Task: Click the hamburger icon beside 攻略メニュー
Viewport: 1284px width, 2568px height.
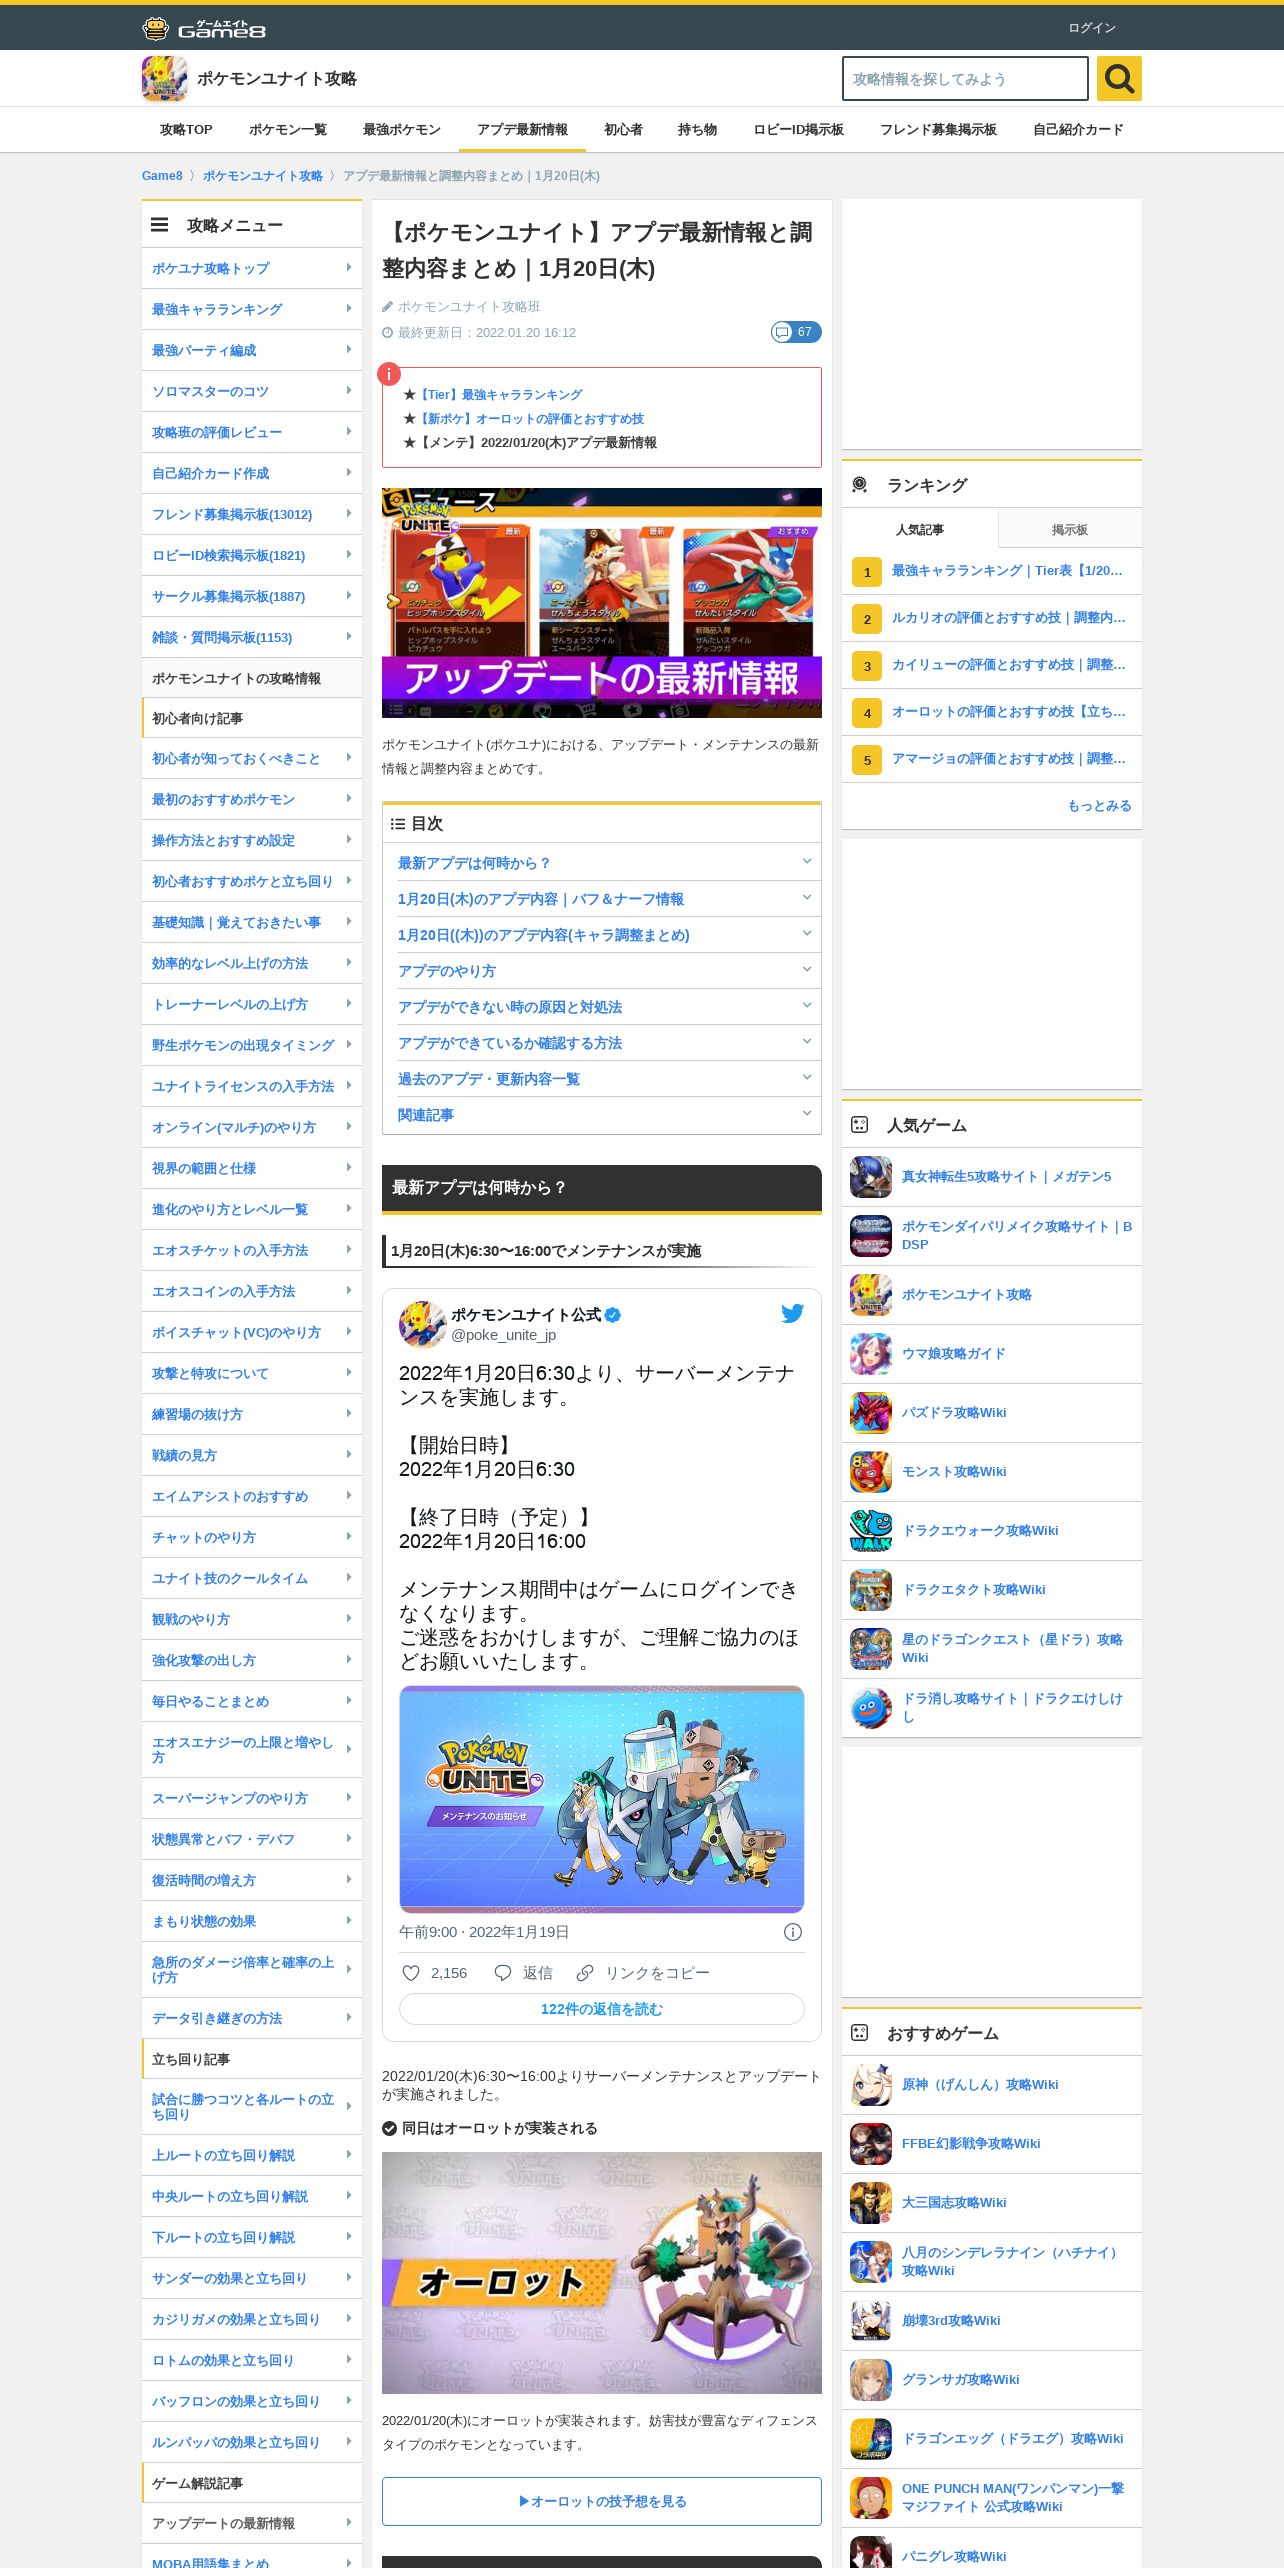Action: tap(159, 225)
